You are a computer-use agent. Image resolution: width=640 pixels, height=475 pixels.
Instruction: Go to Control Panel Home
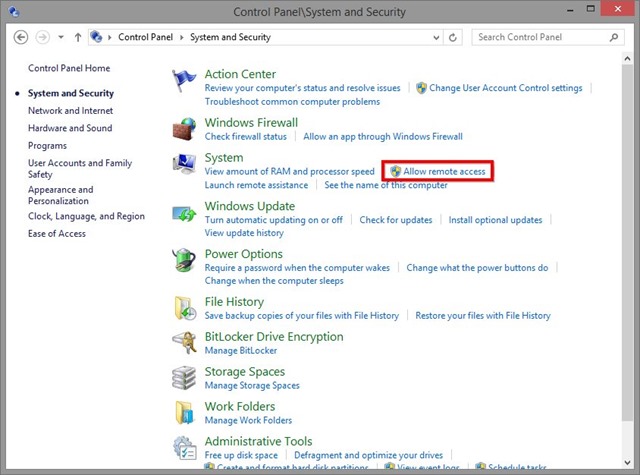click(69, 68)
